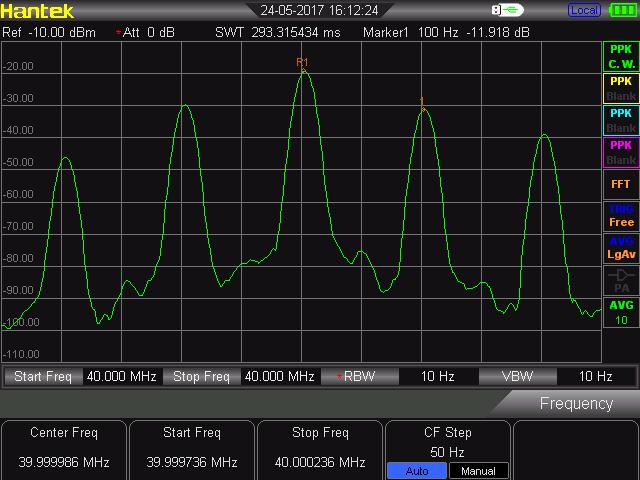
Task: Click the FFT mode indicator
Action: 621,184
